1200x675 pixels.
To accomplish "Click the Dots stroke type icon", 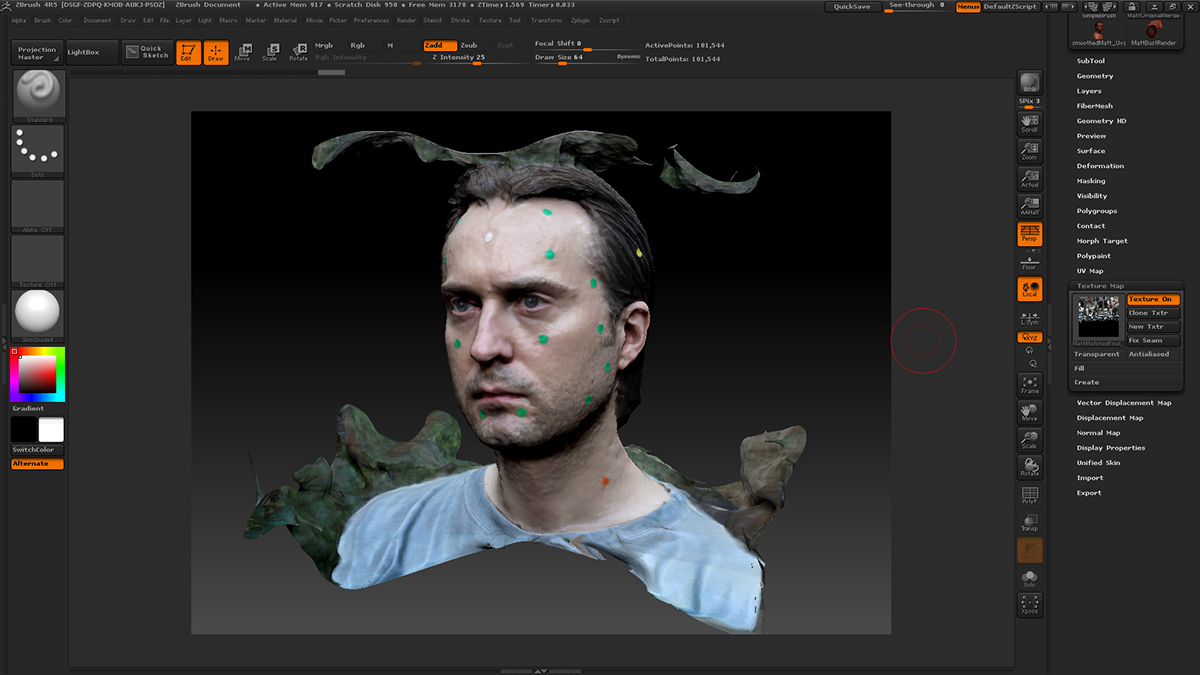I will [x=38, y=150].
